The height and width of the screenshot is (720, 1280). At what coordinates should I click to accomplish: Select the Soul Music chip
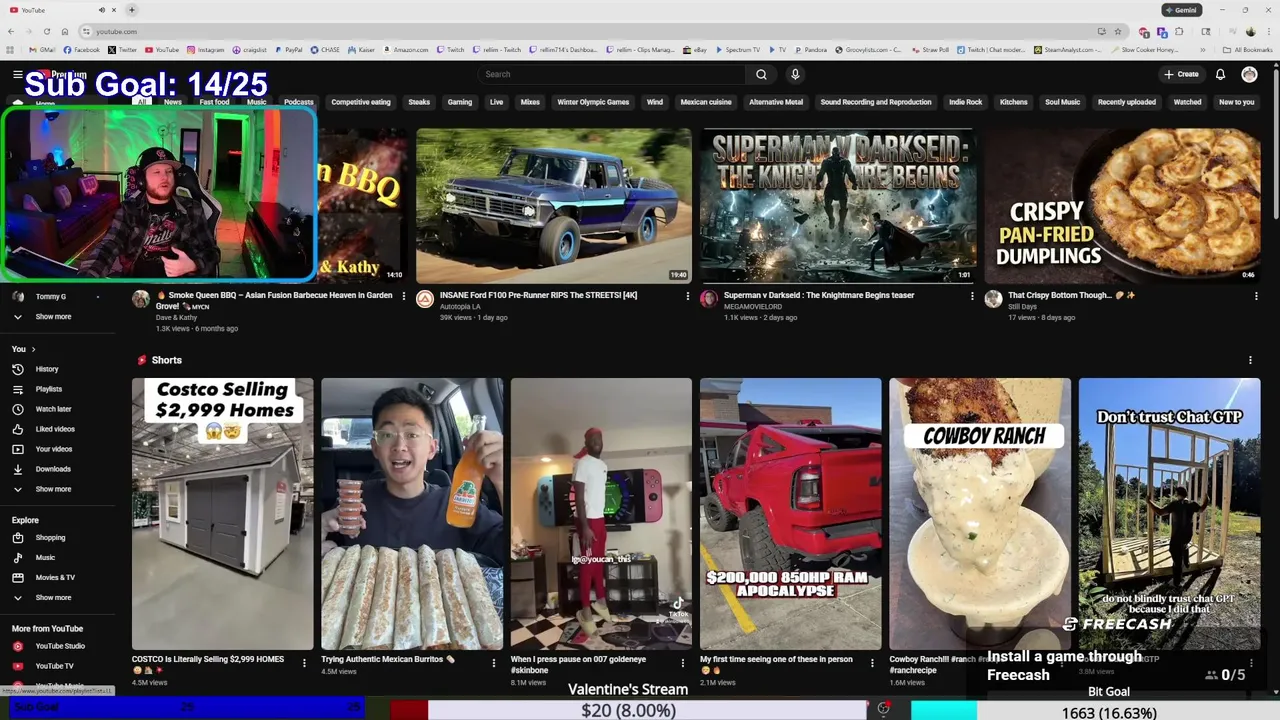click(x=1063, y=102)
